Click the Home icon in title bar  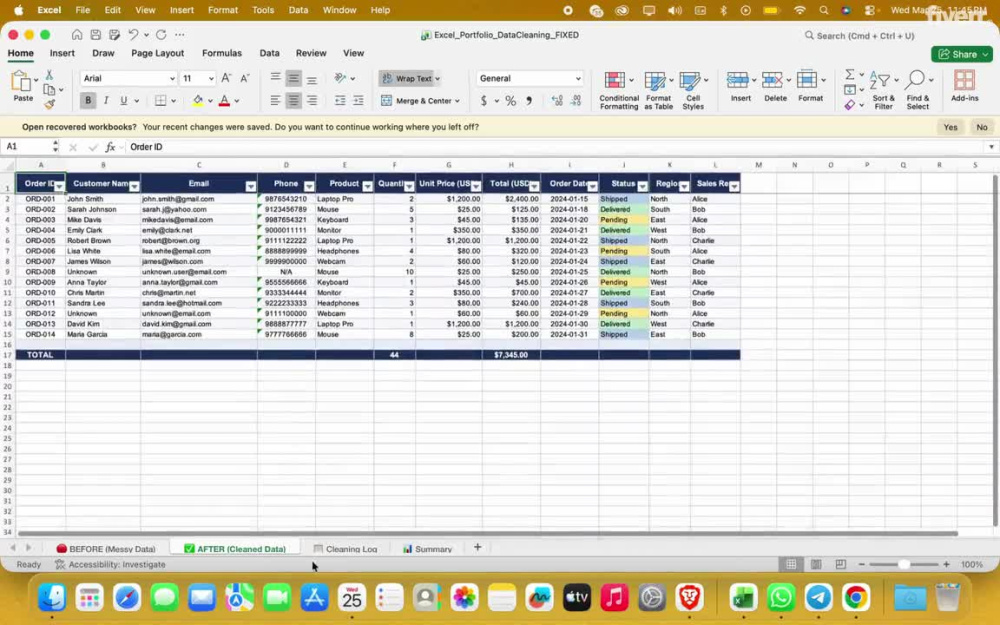tap(77, 35)
